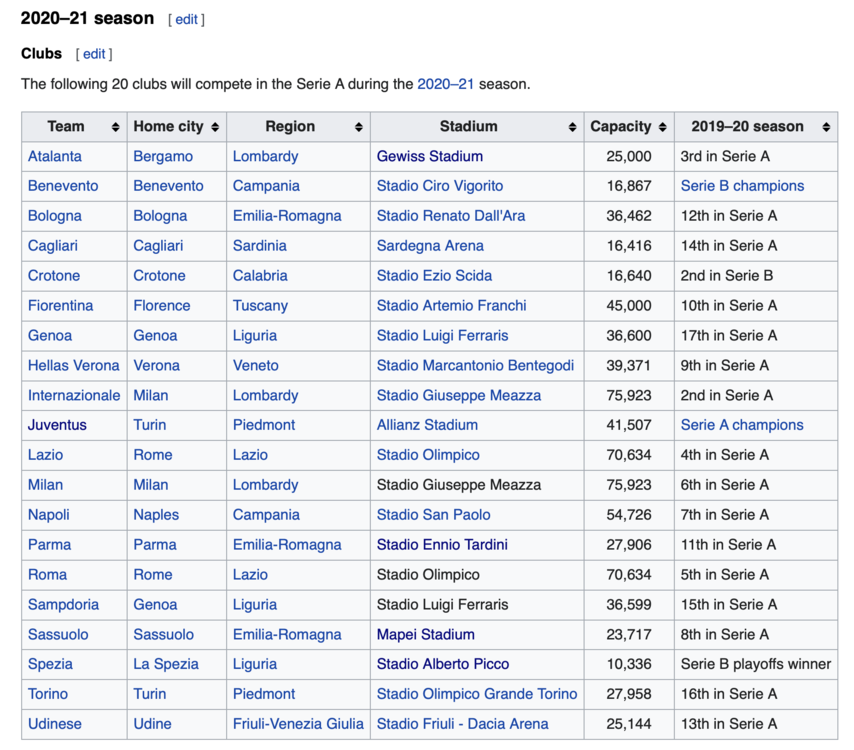The image size is (854, 750).
Task: Sort table by Home city arrows
Action: click(x=215, y=127)
